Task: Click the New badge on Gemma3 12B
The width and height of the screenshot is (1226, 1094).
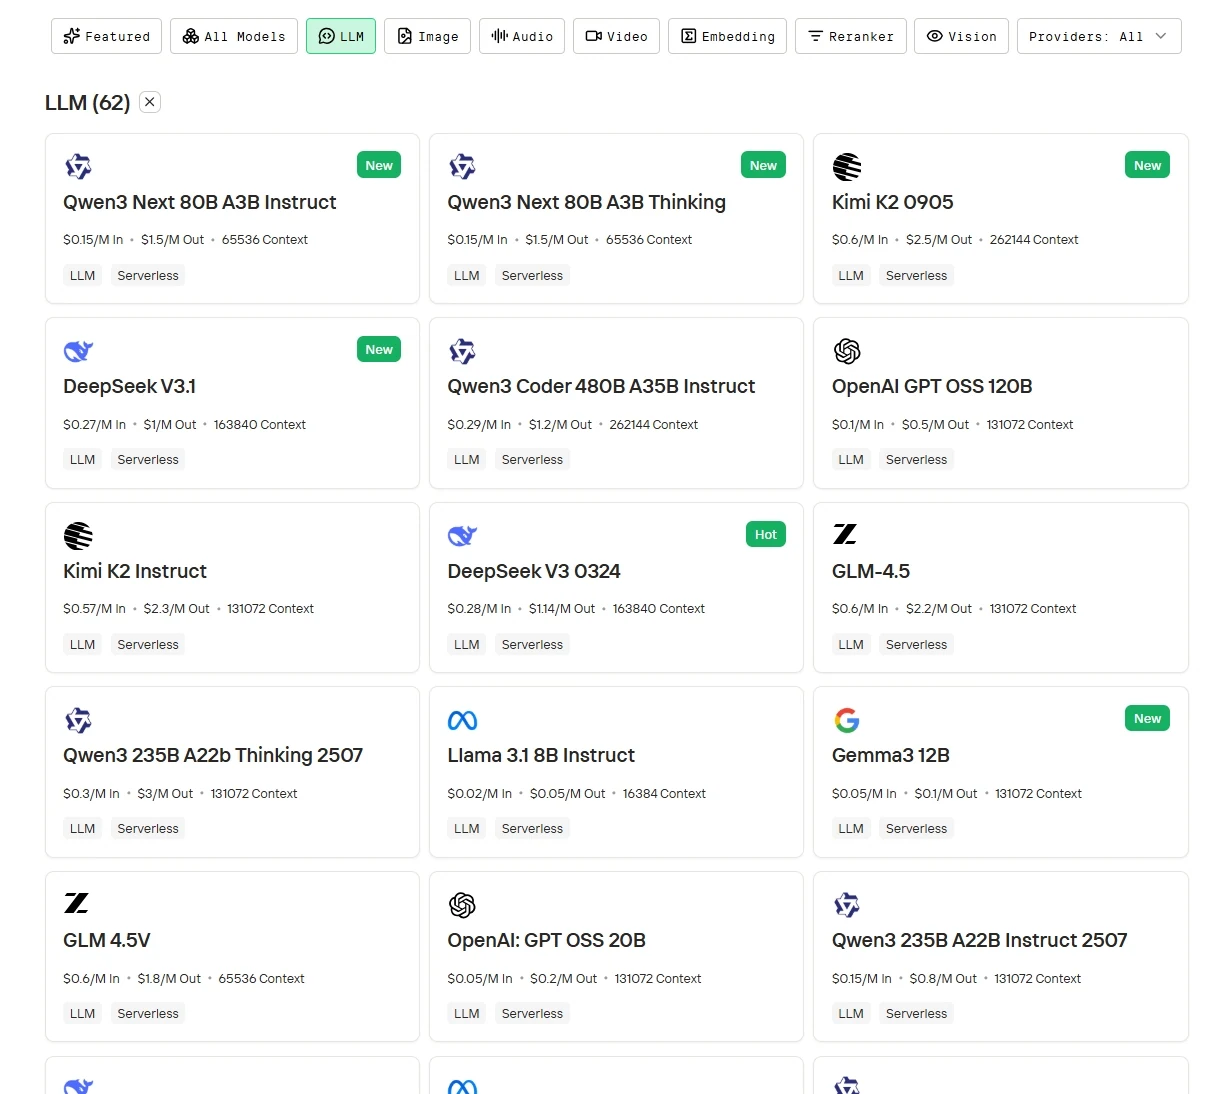Action: click(x=1148, y=718)
